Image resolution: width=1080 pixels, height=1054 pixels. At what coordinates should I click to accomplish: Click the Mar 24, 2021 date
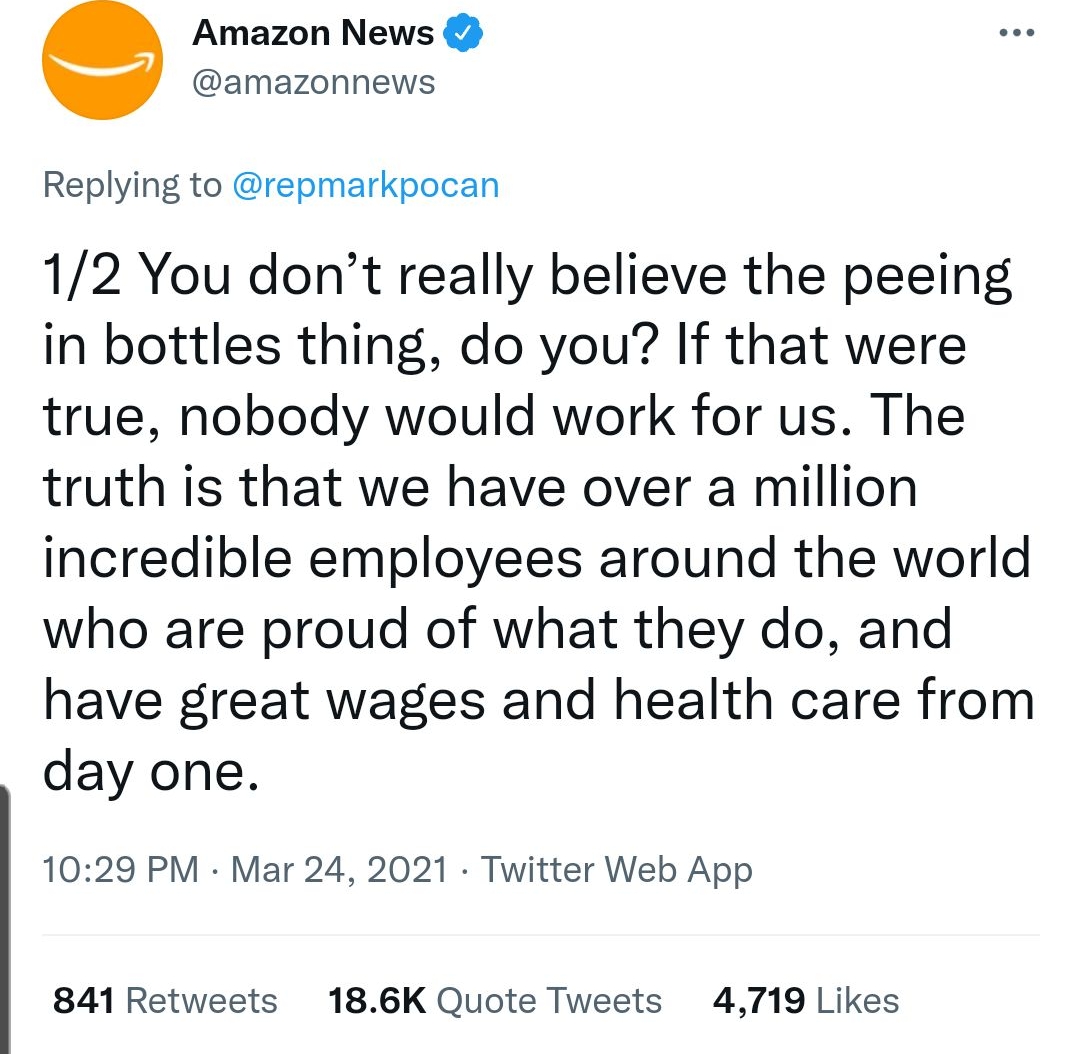click(x=340, y=869)
